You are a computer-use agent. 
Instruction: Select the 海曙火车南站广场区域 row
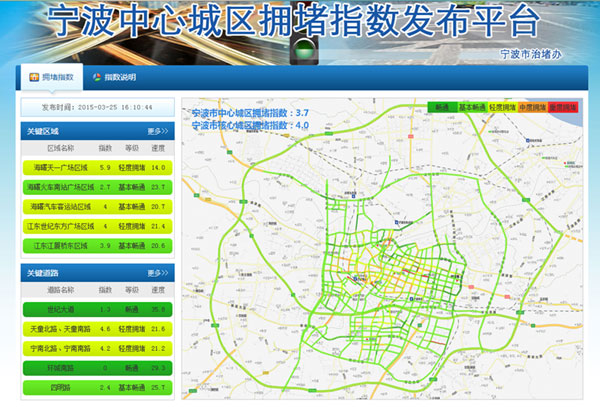tap(97, 187)
